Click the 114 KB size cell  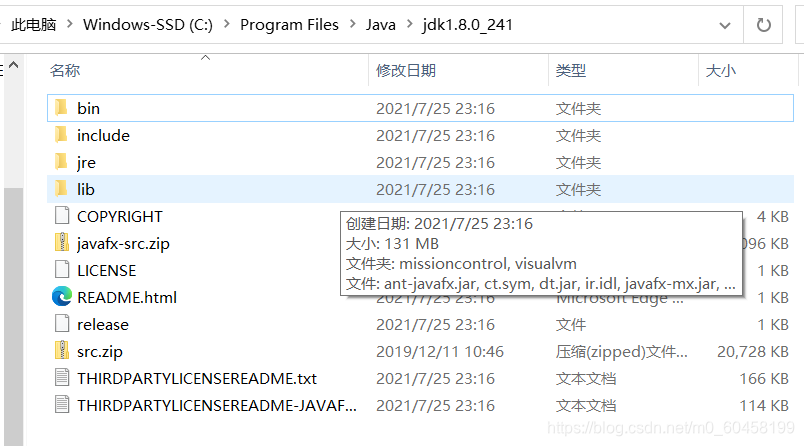pos(763,406)
